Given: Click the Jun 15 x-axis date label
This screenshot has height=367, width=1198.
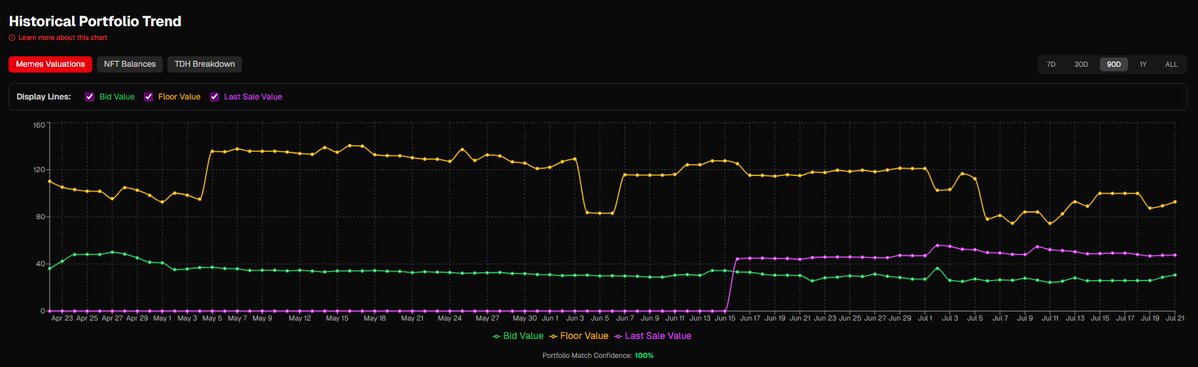Looking at the screenshot, I should click(725, 317).
